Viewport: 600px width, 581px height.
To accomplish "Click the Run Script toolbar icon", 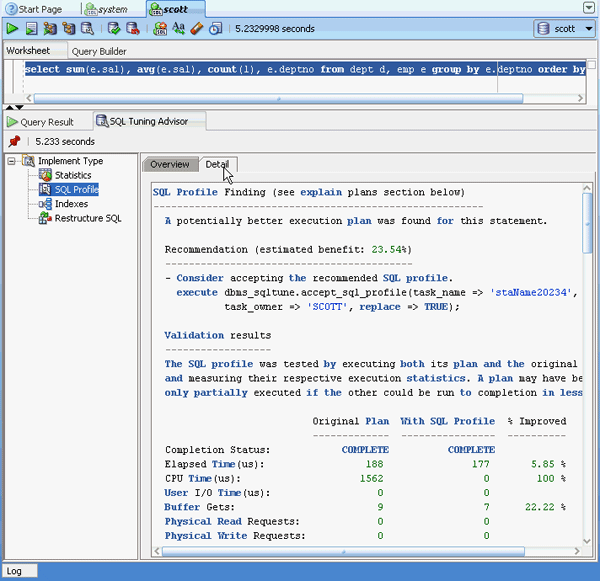I will pyautogui.click(x=31, y=29).
